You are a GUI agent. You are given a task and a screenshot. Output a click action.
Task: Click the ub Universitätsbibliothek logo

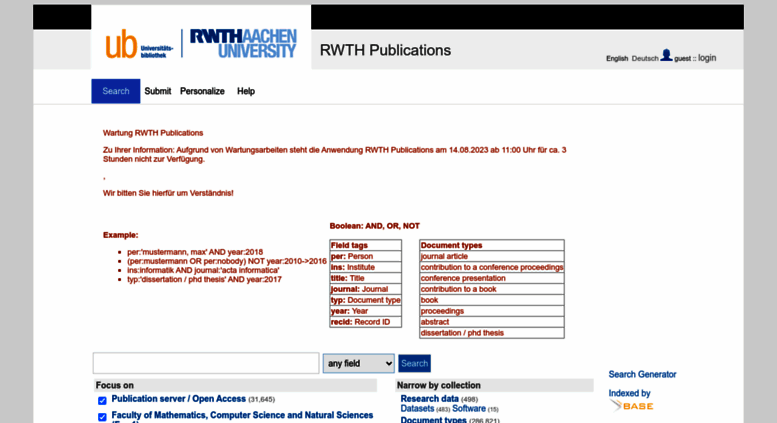[x=139, y=44]
